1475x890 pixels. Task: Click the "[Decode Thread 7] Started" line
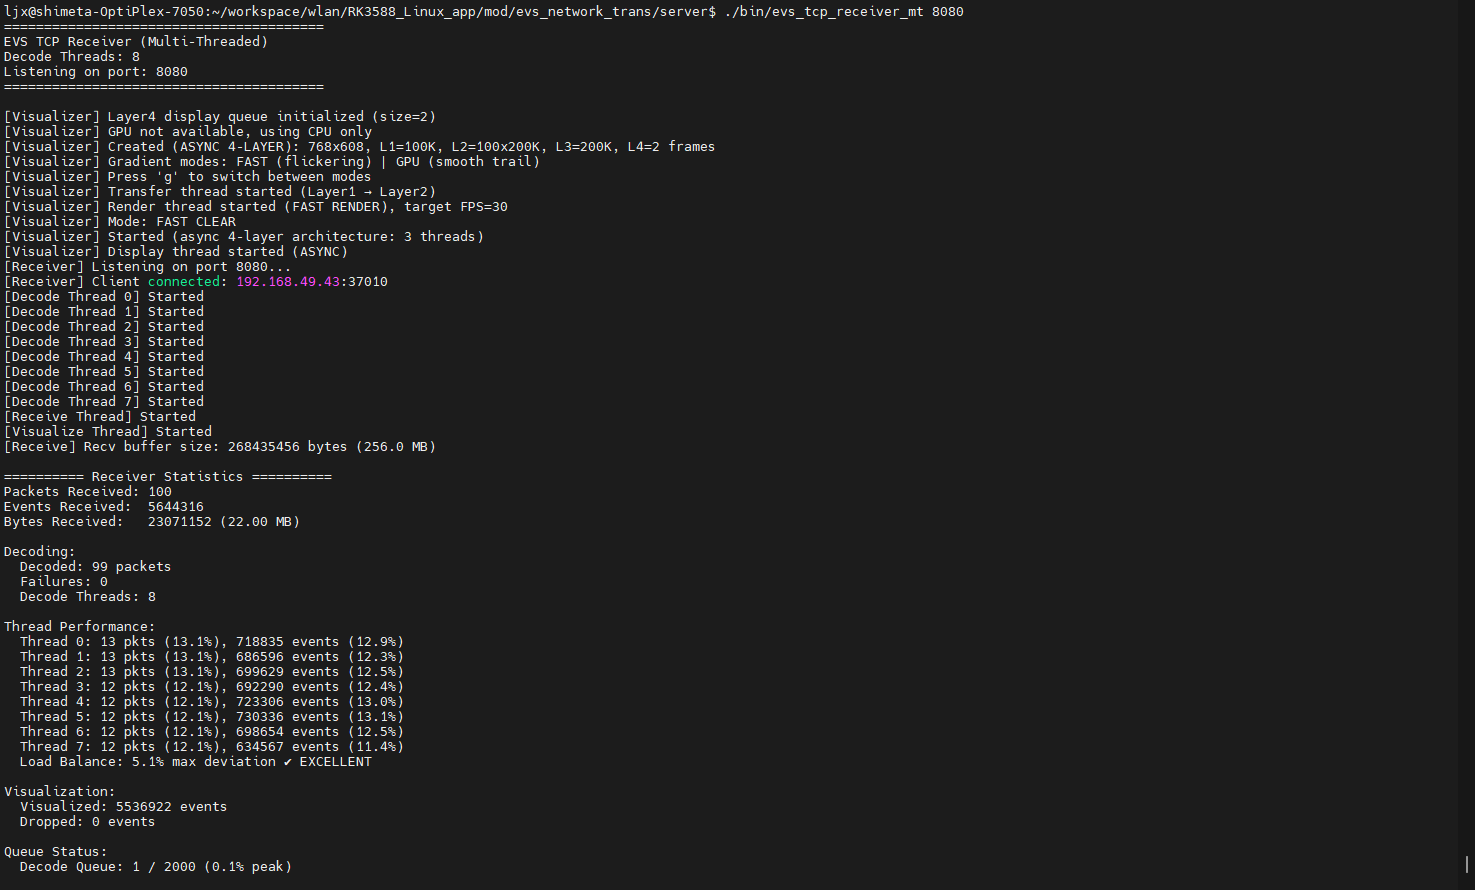104,402
